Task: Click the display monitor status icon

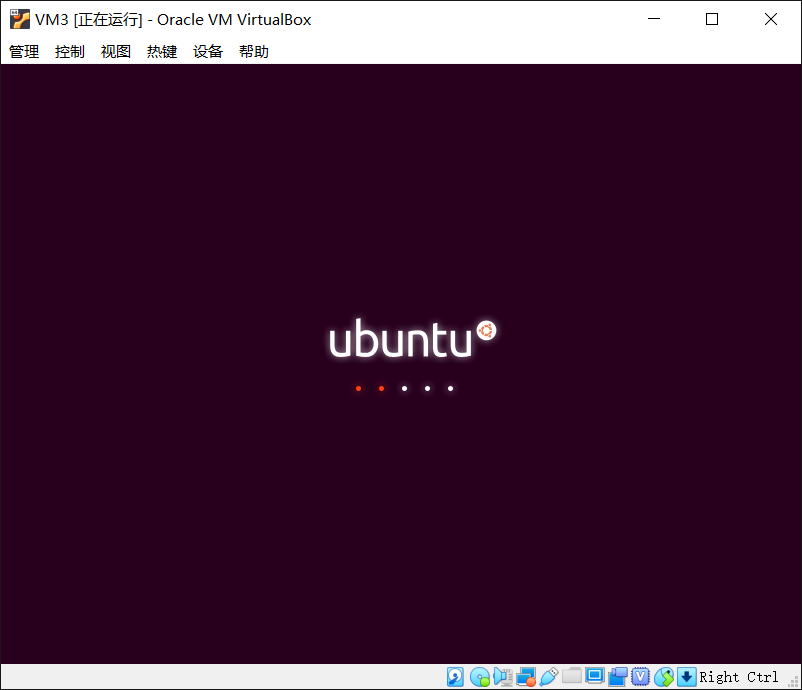Action: [x=595, y=676]
